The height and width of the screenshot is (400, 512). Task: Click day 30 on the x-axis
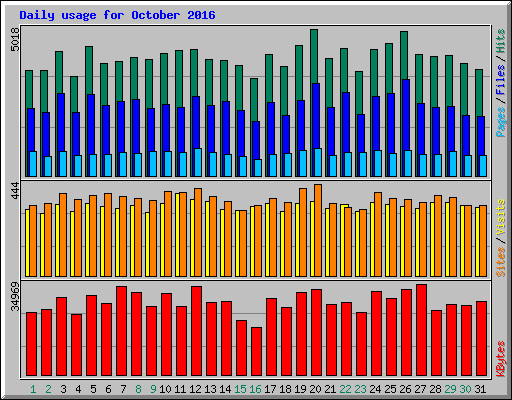pos(465,389)
